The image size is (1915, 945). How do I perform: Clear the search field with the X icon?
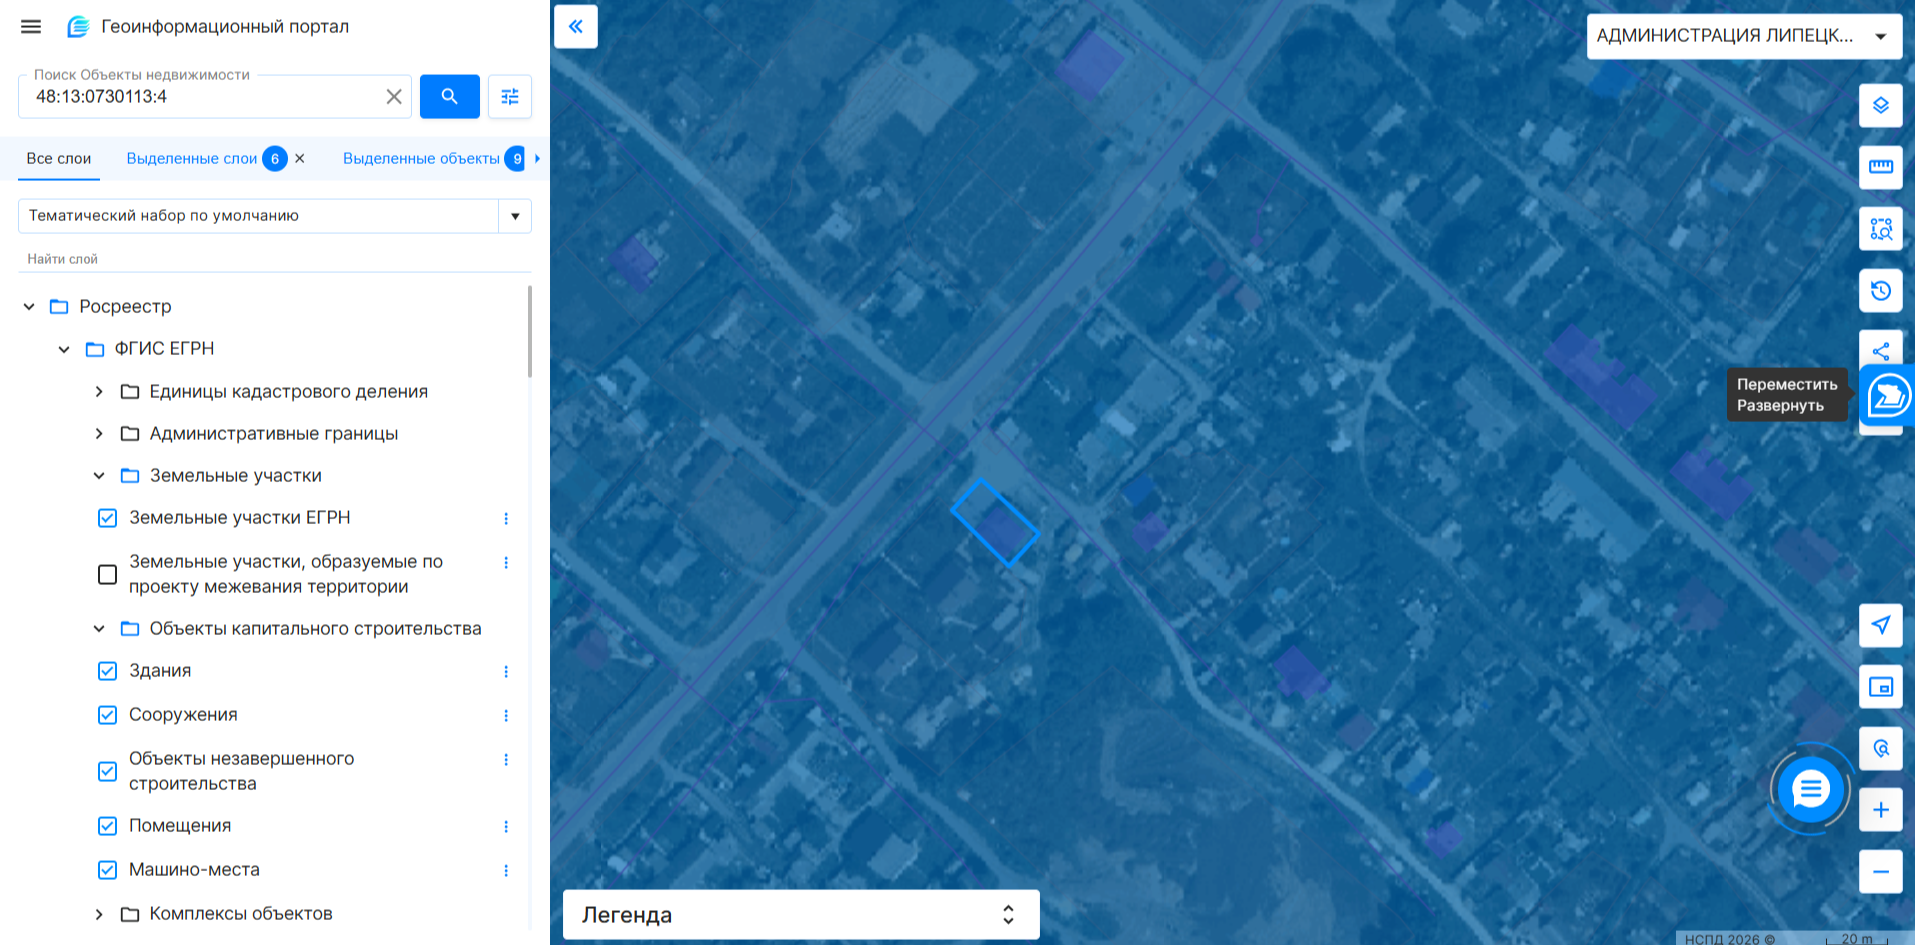(x=394, y=97)
